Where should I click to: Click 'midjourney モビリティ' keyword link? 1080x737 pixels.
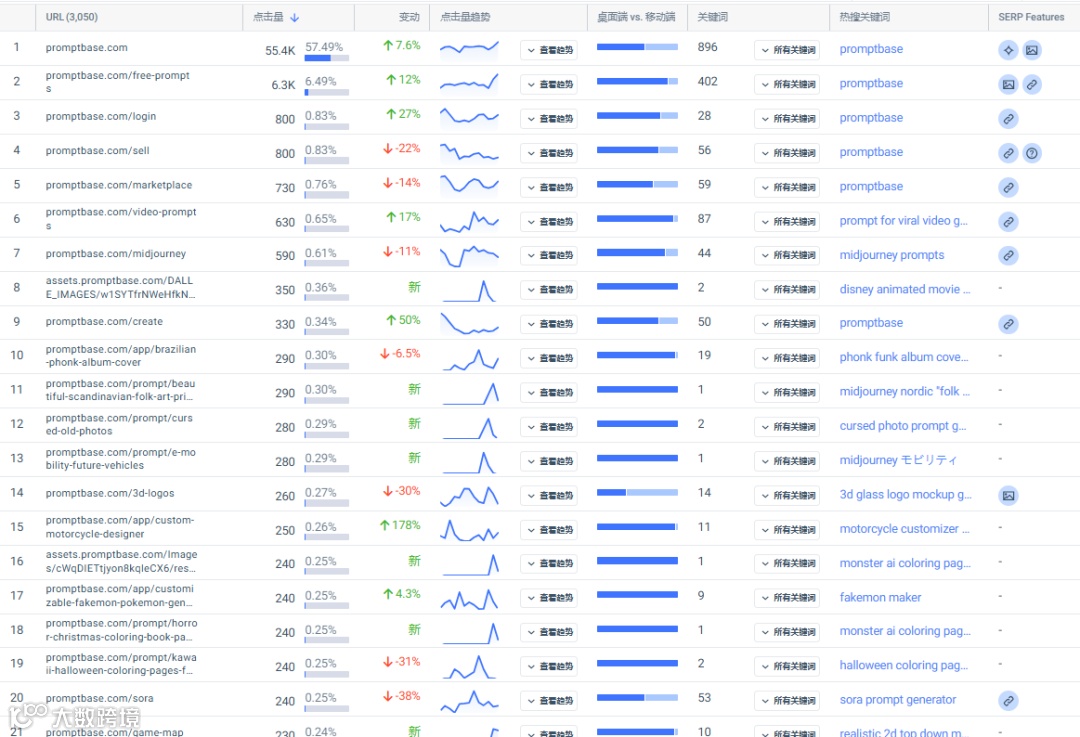pyautogui.click(x=897, y=460)
